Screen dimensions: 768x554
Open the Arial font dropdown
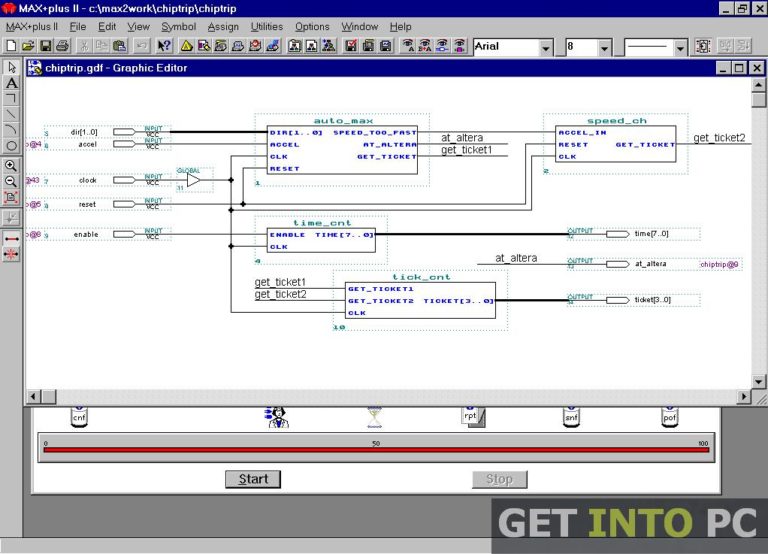(x=546, y=48)
